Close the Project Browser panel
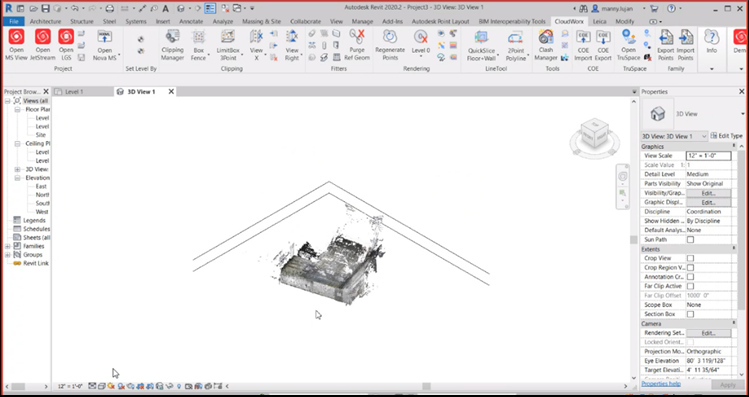The image size is (749, 397). [46, 91]
